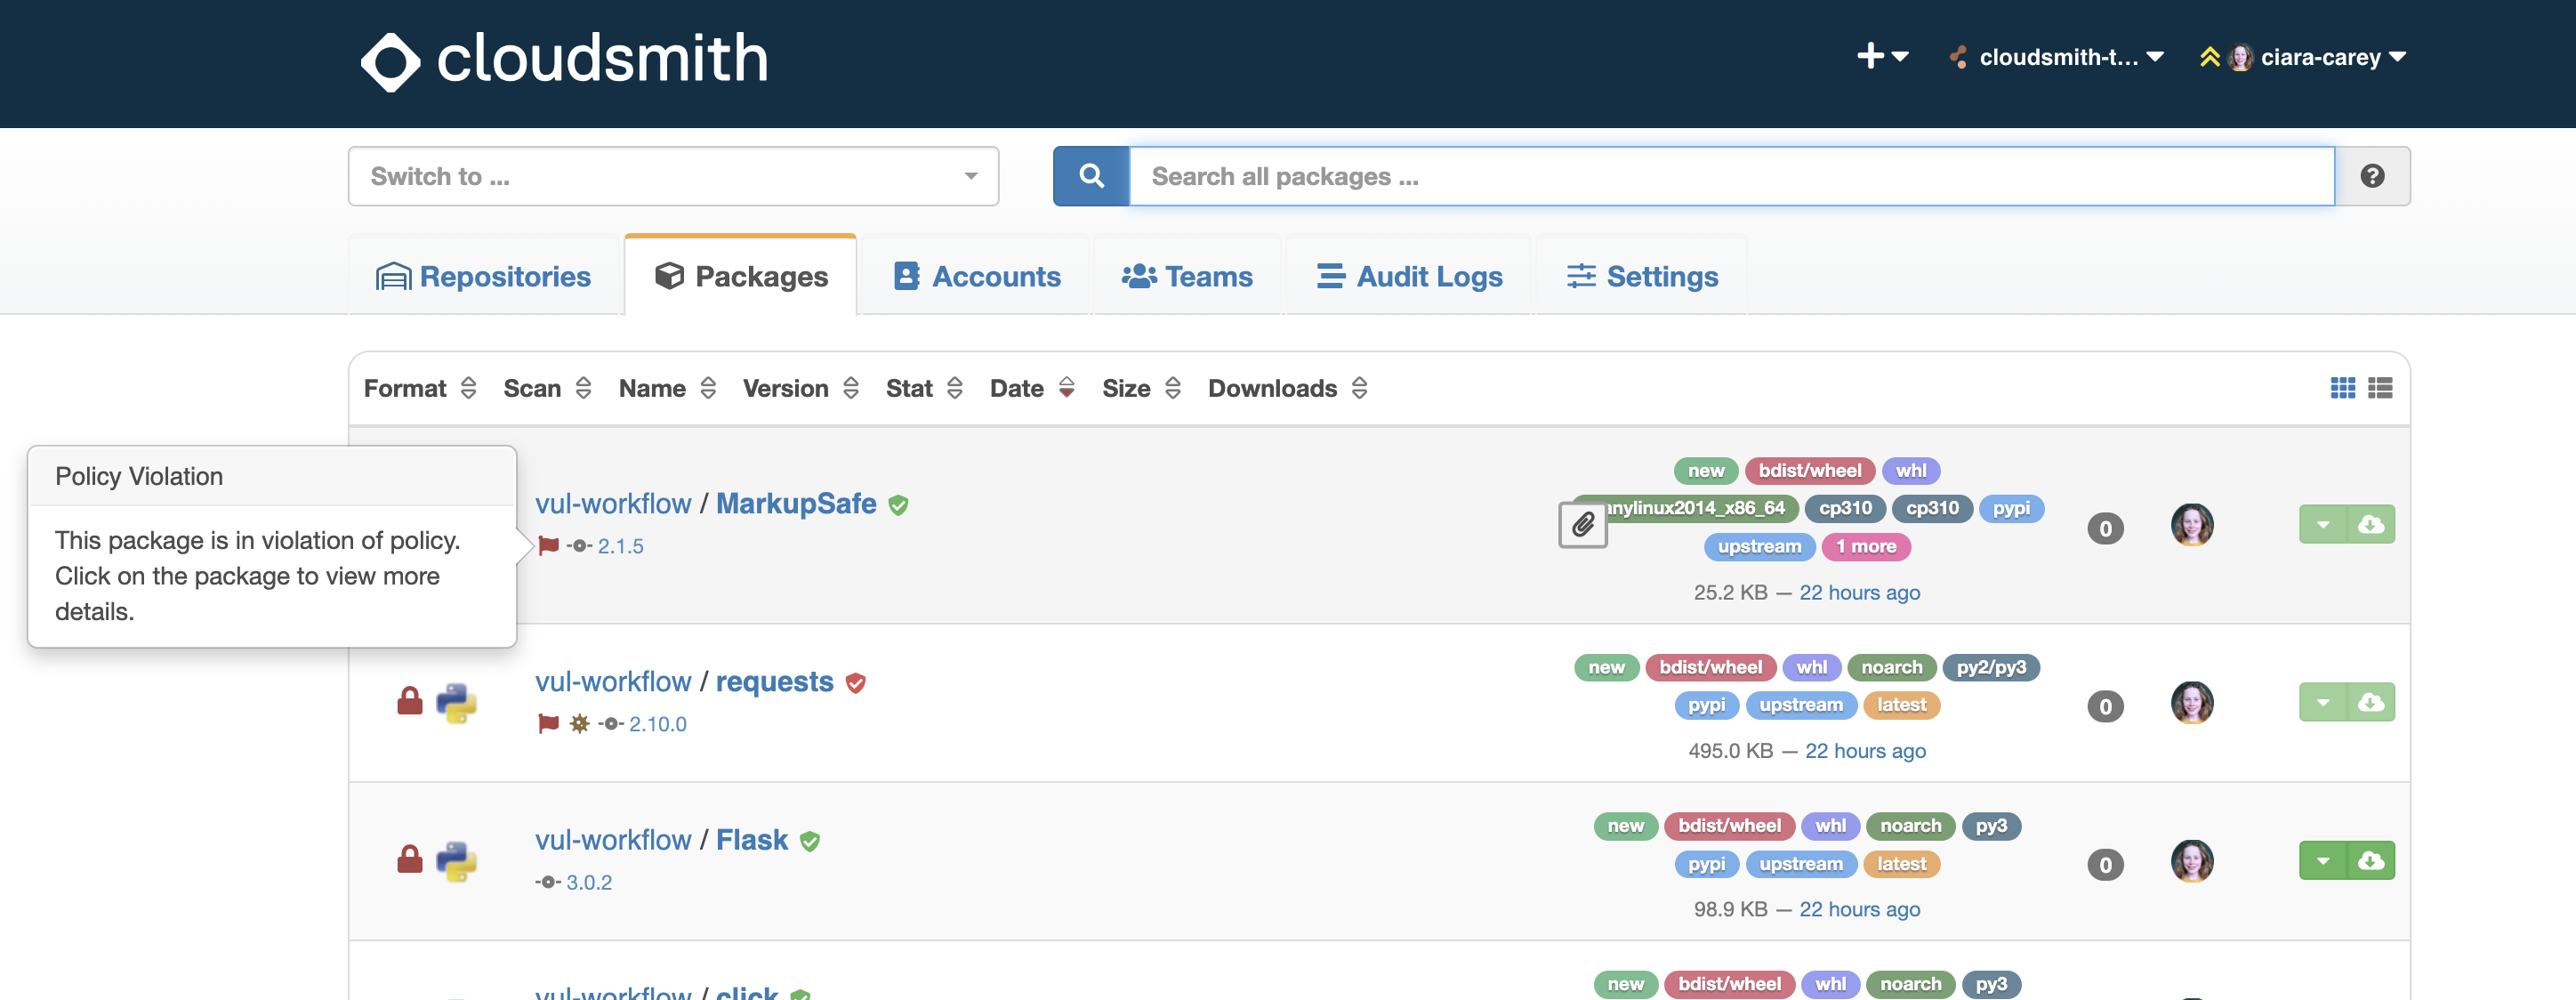Click the py2/py3 tag on requests
The width and height of the screenshot is (2576, 1000).
1990,667
